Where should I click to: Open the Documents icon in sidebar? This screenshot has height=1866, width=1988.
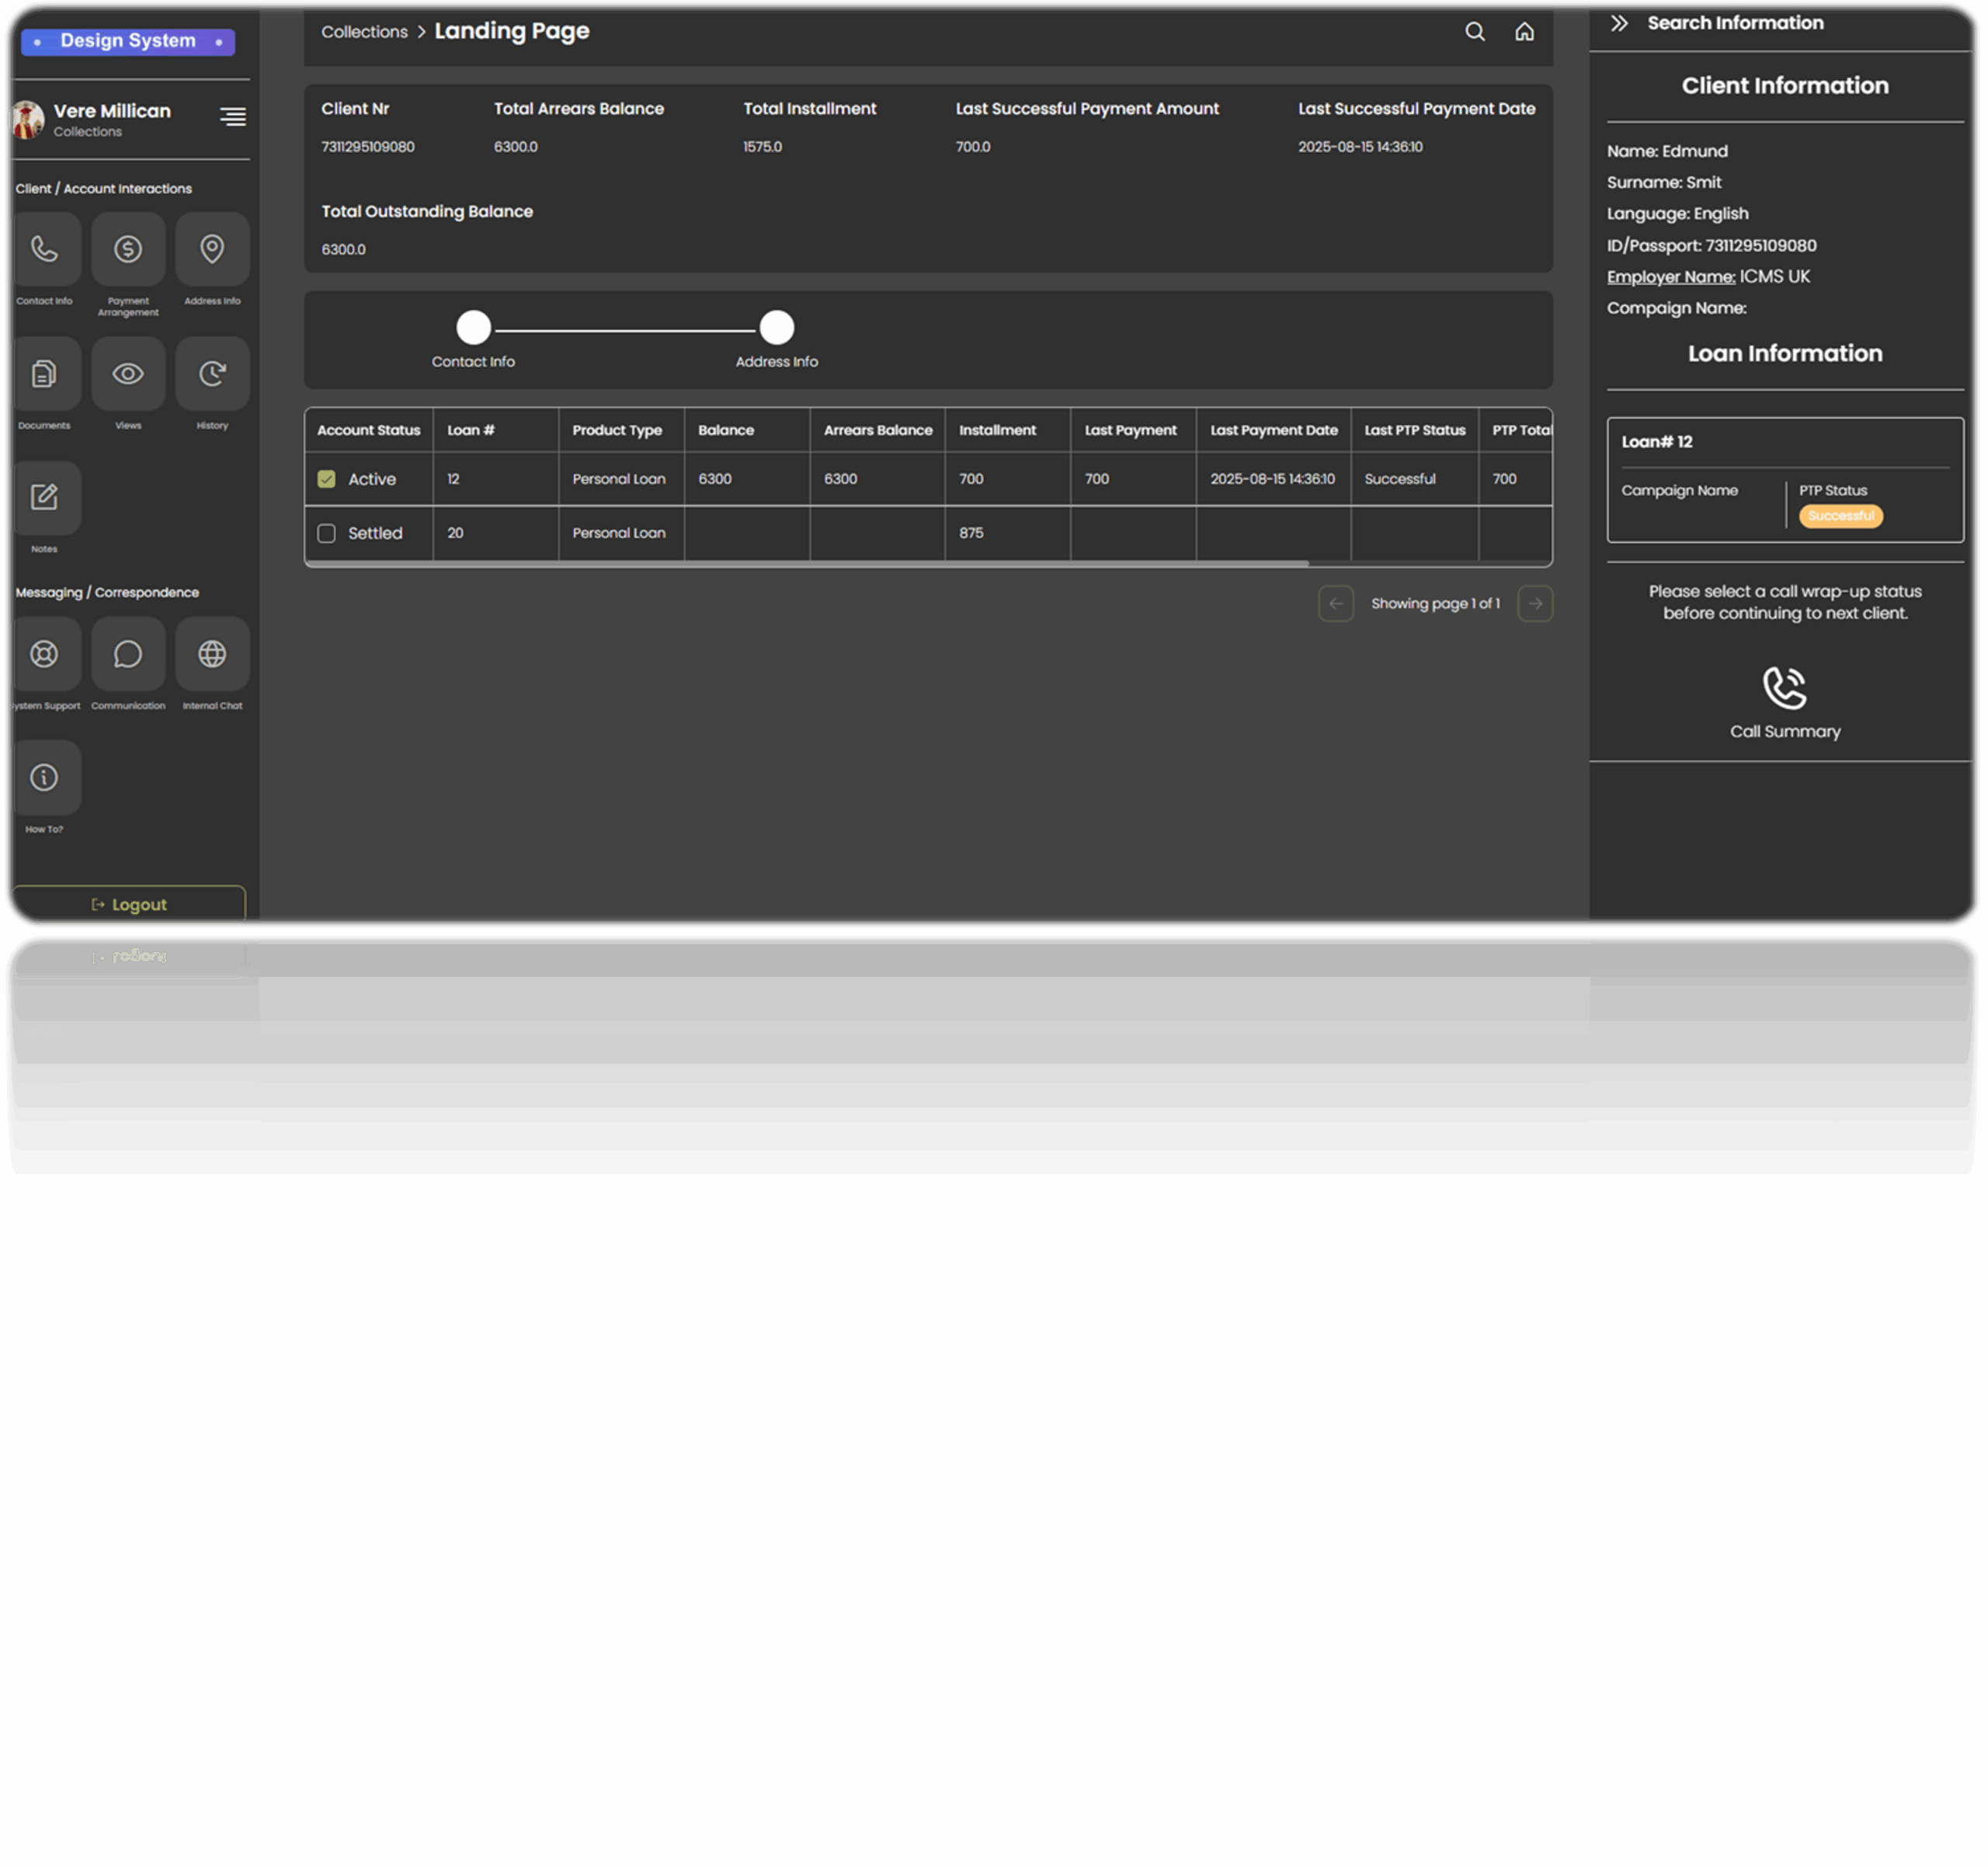tap(44, 374)
